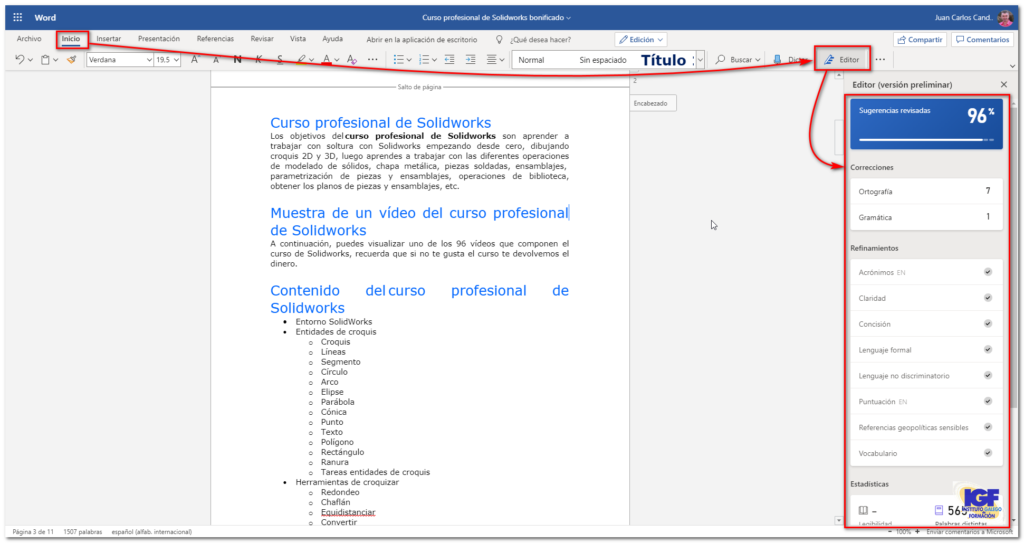The image size is (1024, 543).
Task: Zoom out with status bar minus
Action: [889, 533]
